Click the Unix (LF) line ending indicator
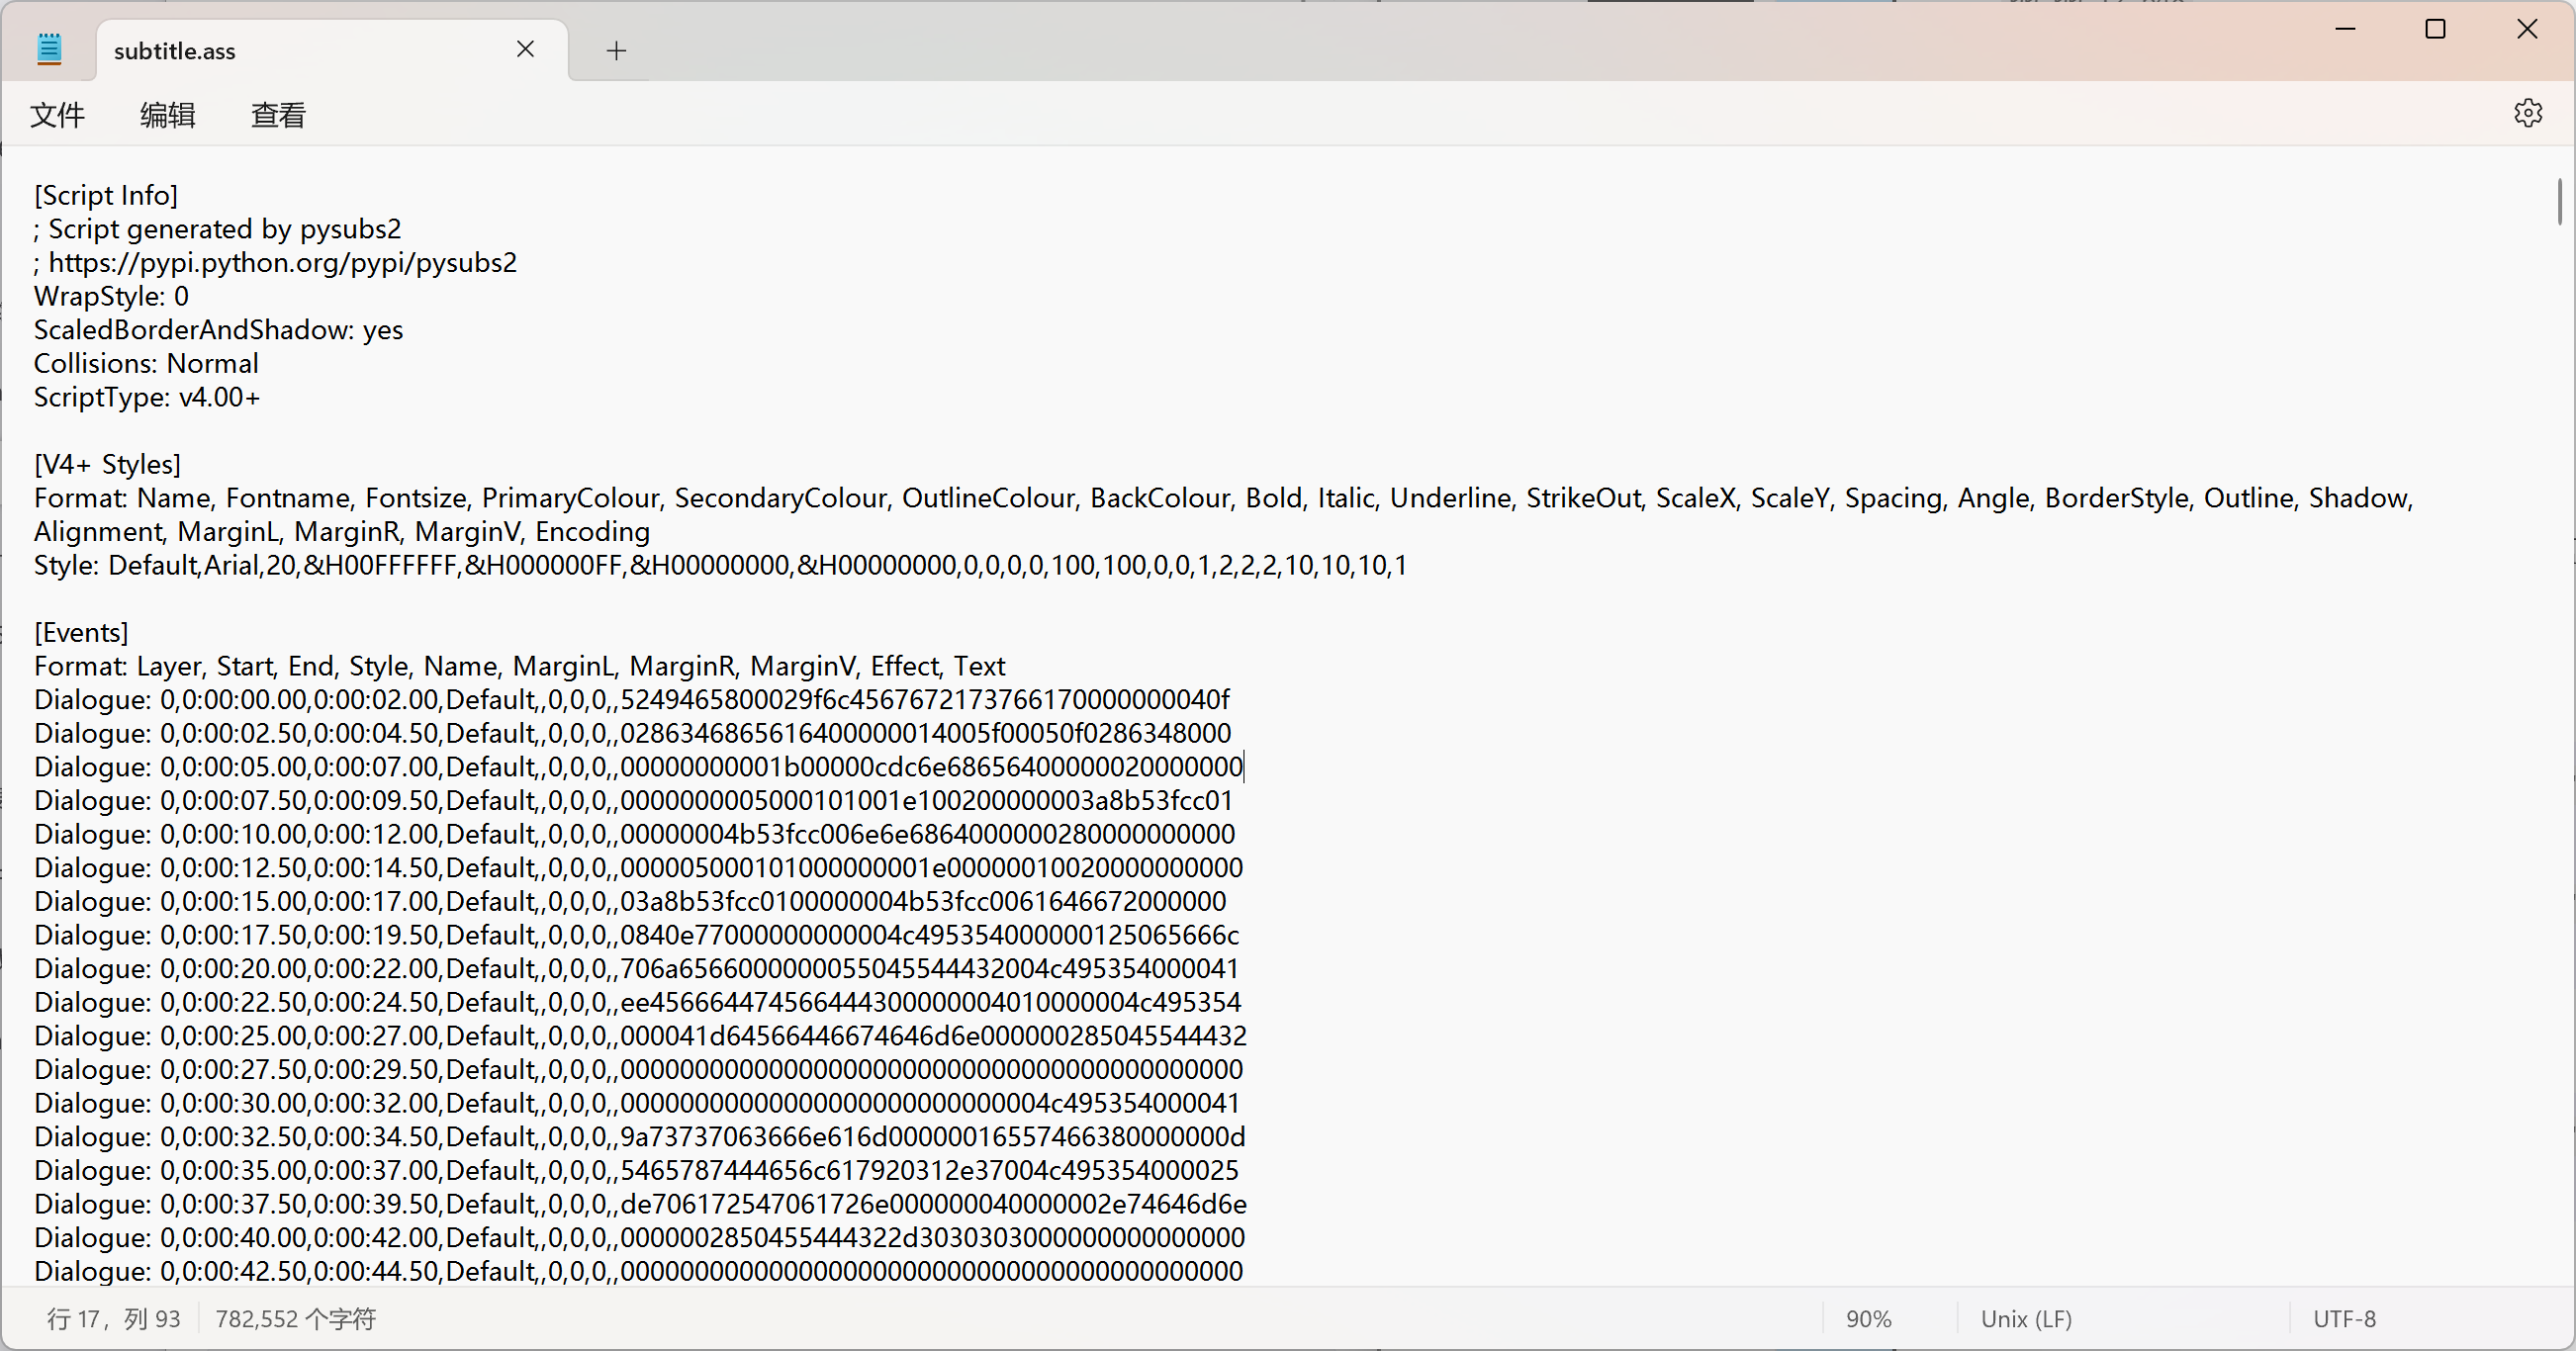Screen dimensions: 2576x1351 (2026, 1319)
